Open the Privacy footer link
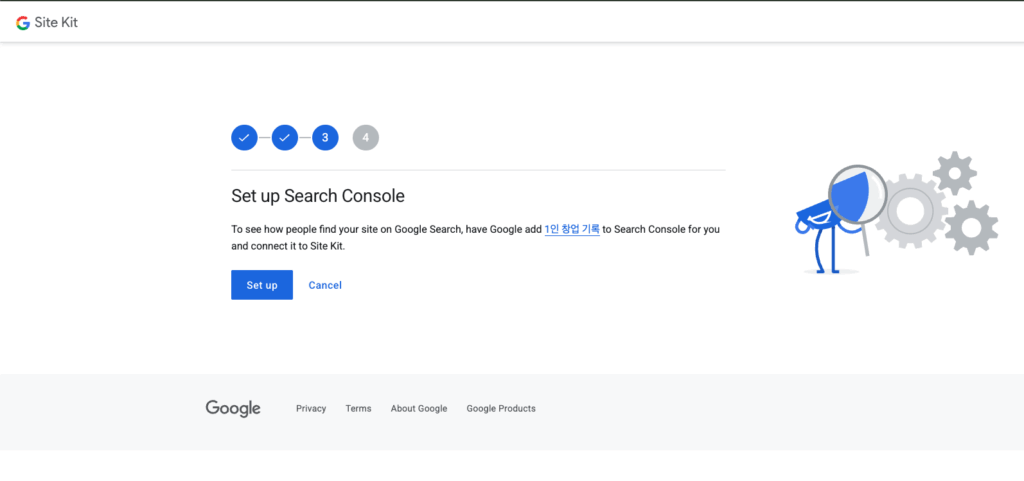The image size is (1024, 481). click(x=311, y=409)
